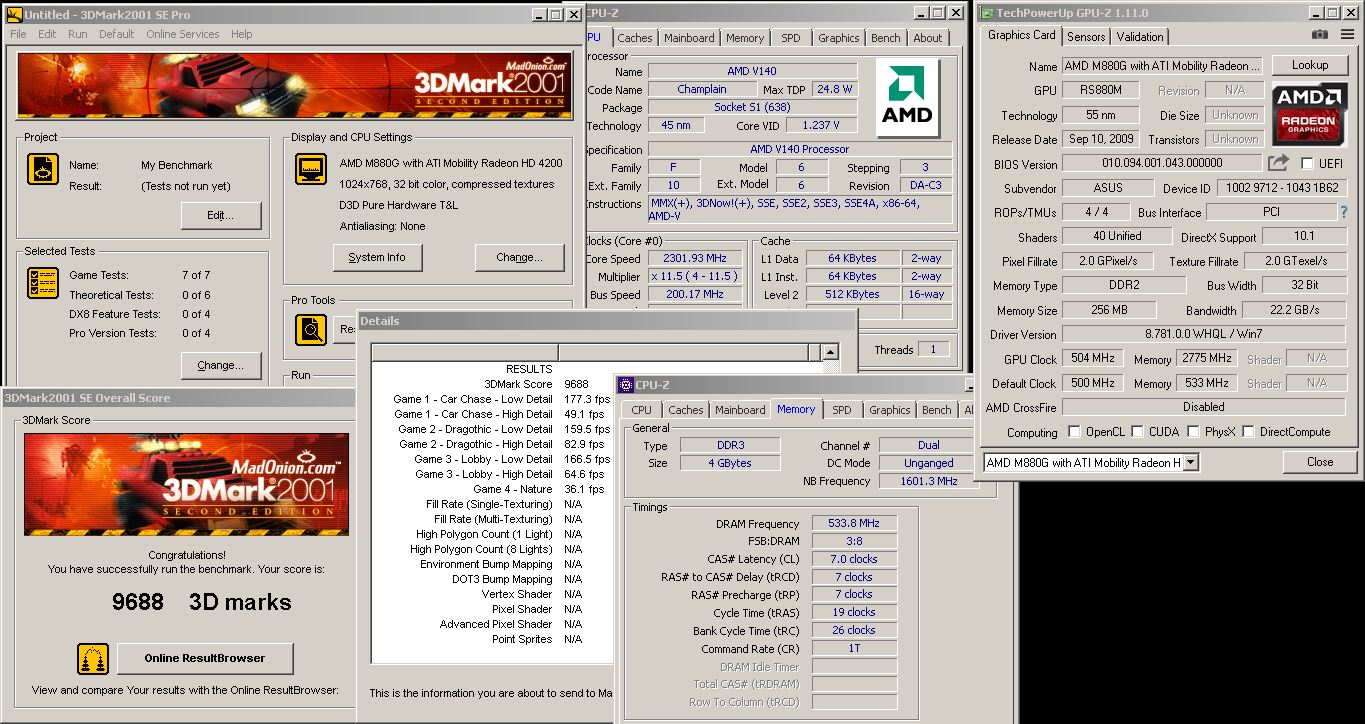Click the Lookup button in GPU-Z
Image resolution: width=1365 pixels, height=724 pixels.
coord(1309,65)
